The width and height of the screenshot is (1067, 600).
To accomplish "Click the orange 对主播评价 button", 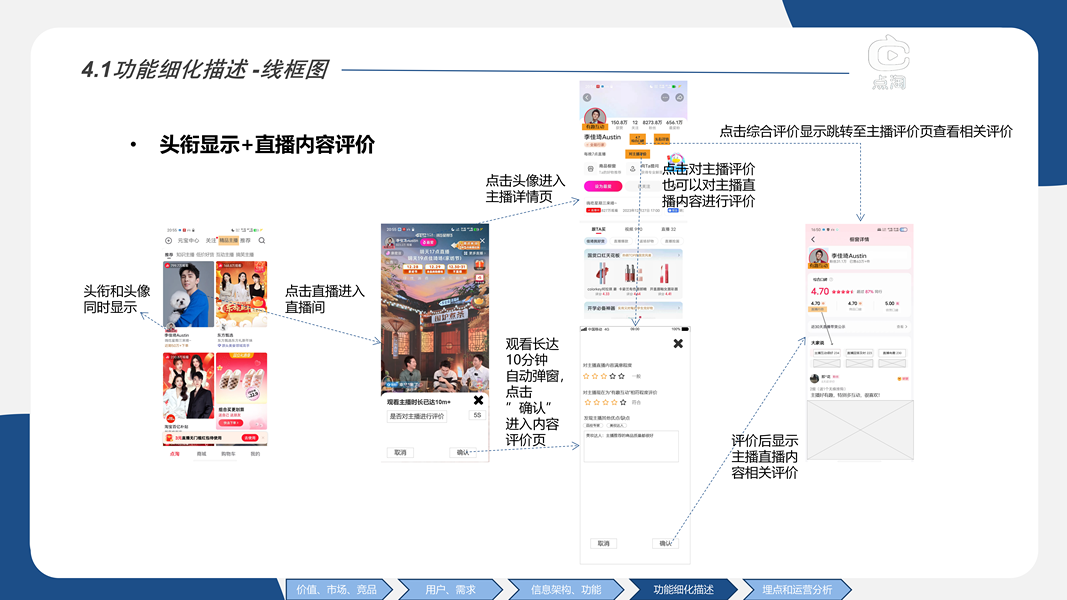I will (x=638, y=154).
